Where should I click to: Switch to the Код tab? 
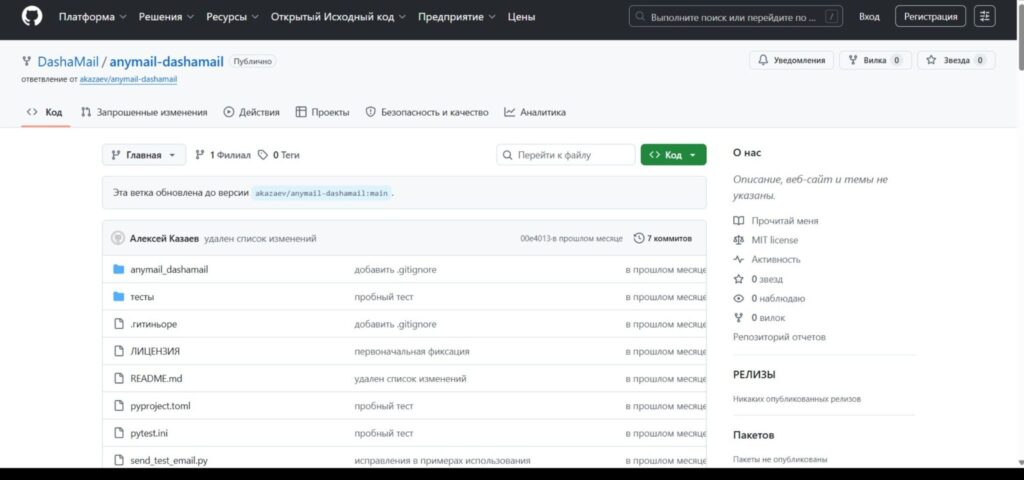click(x=45, y=112)
